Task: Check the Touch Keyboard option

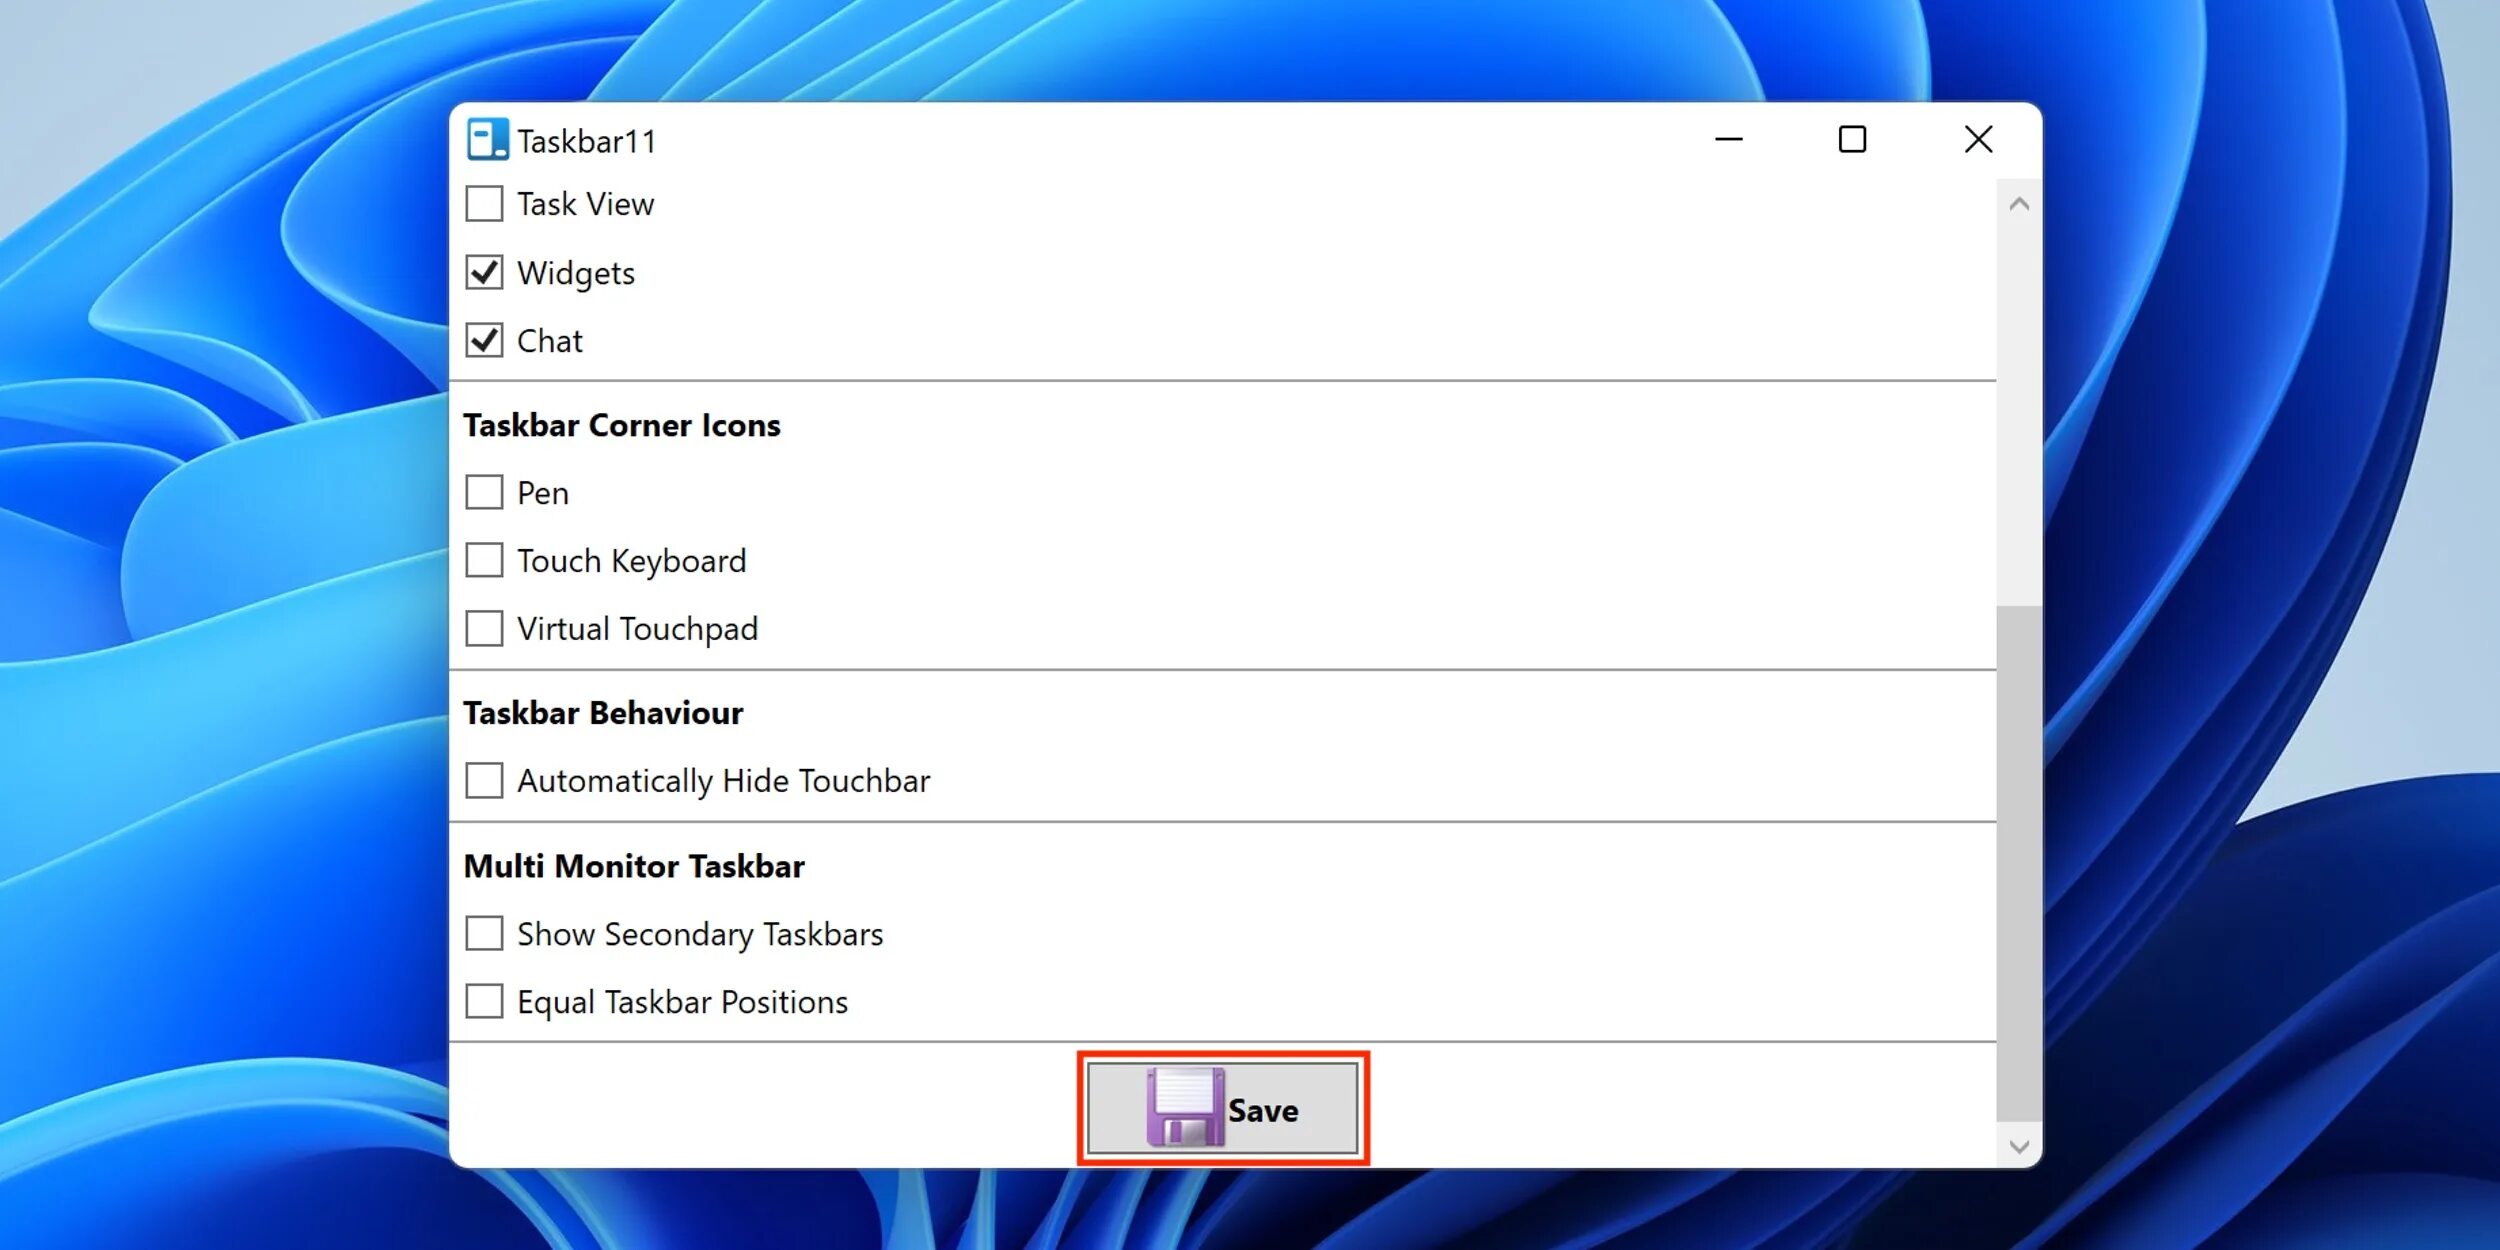Action: pos(484,560)
